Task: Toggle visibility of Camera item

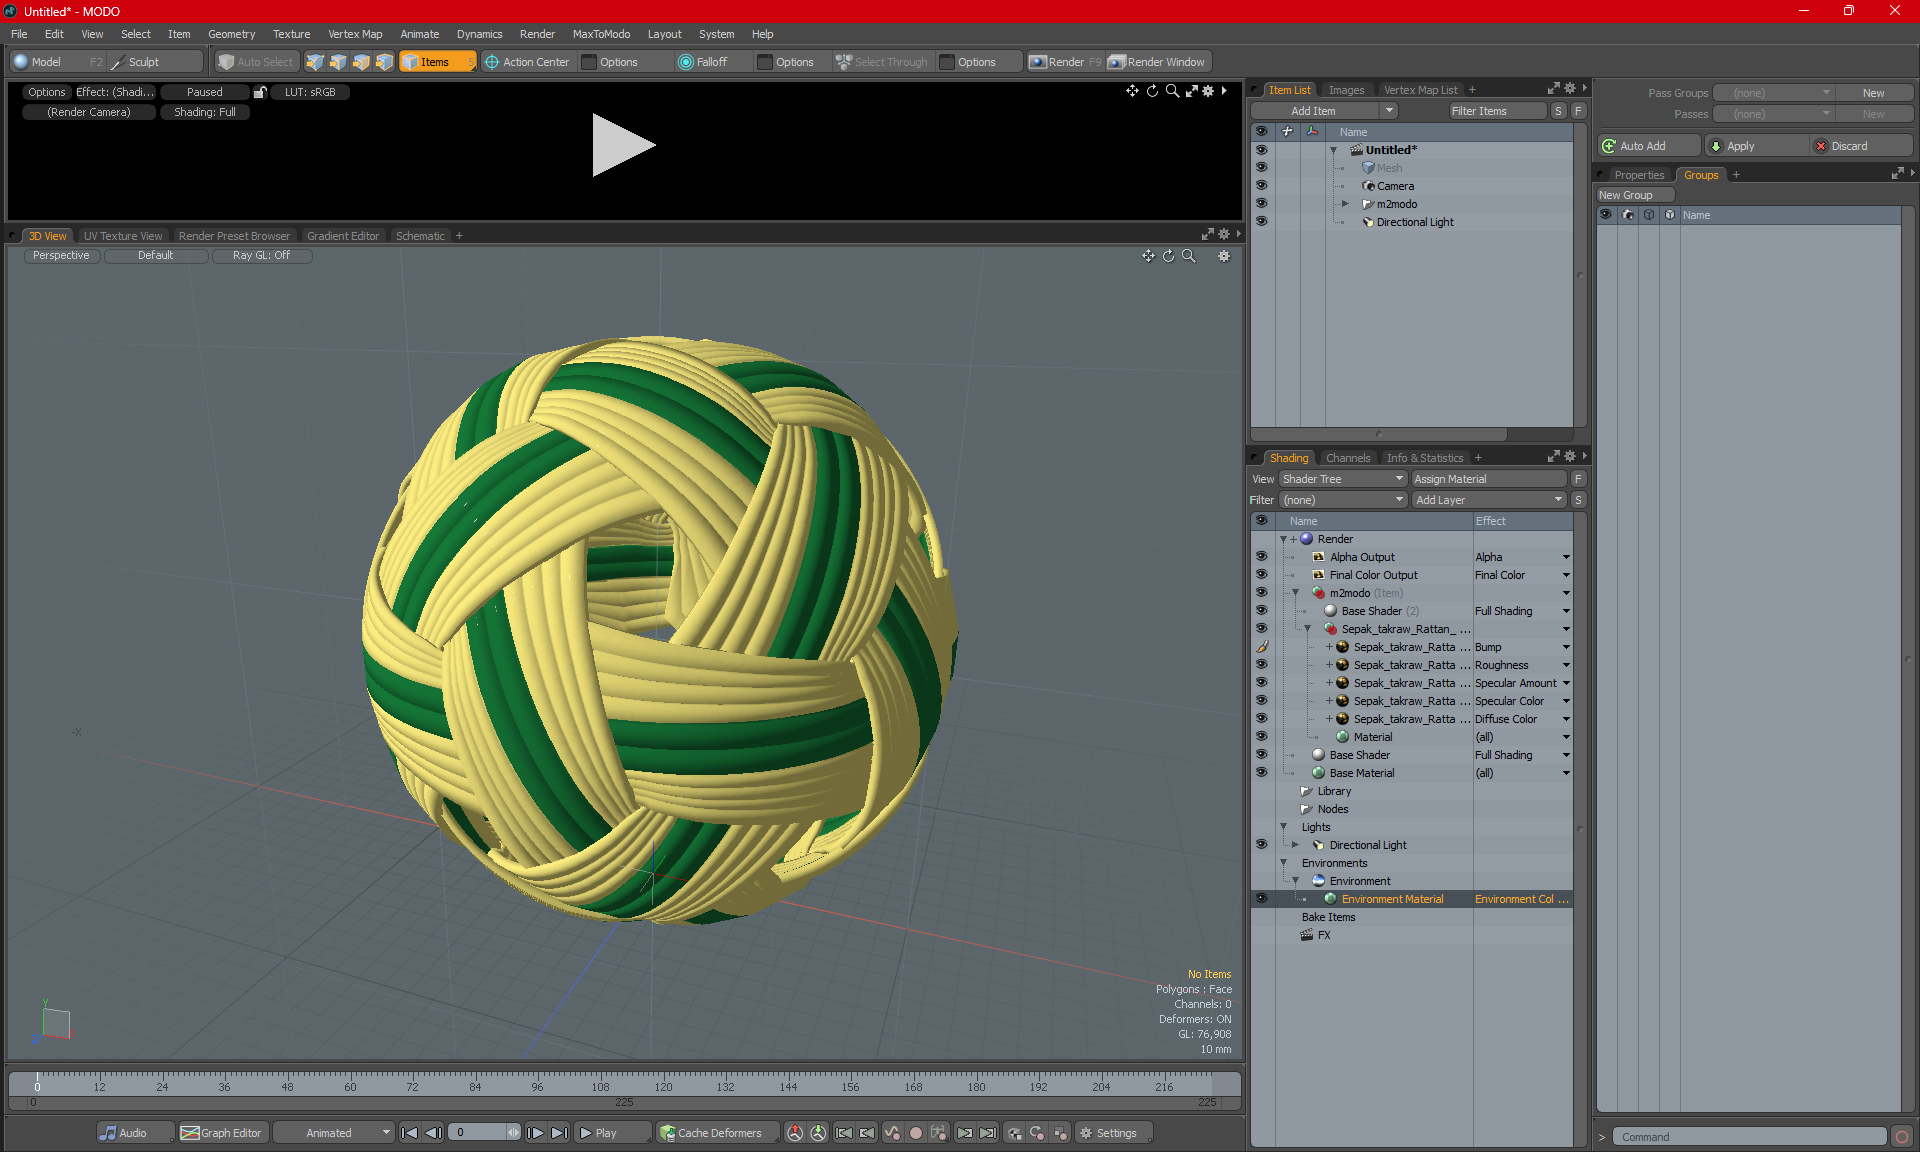Action: coord(1261,185)
